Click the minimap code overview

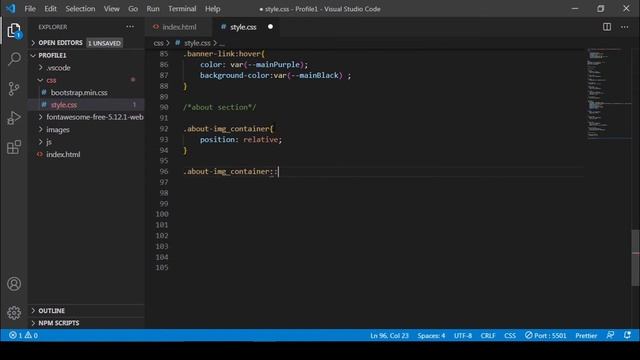(608, 94)
